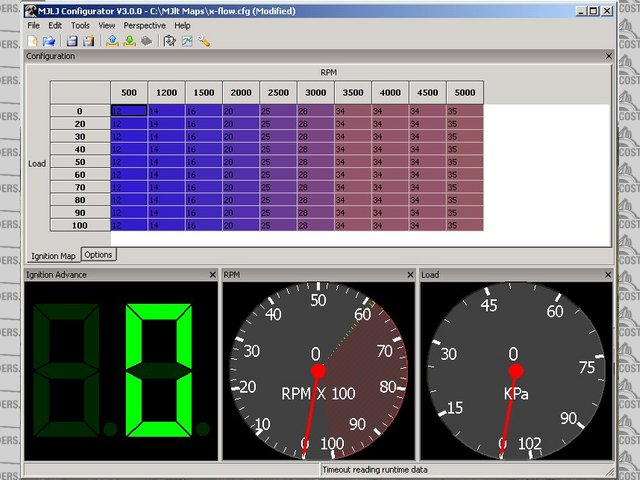The height and width of the screenshot is (480, 640).
Task: Click the green ignition advance digital display
Action: (x=121, y=371)
